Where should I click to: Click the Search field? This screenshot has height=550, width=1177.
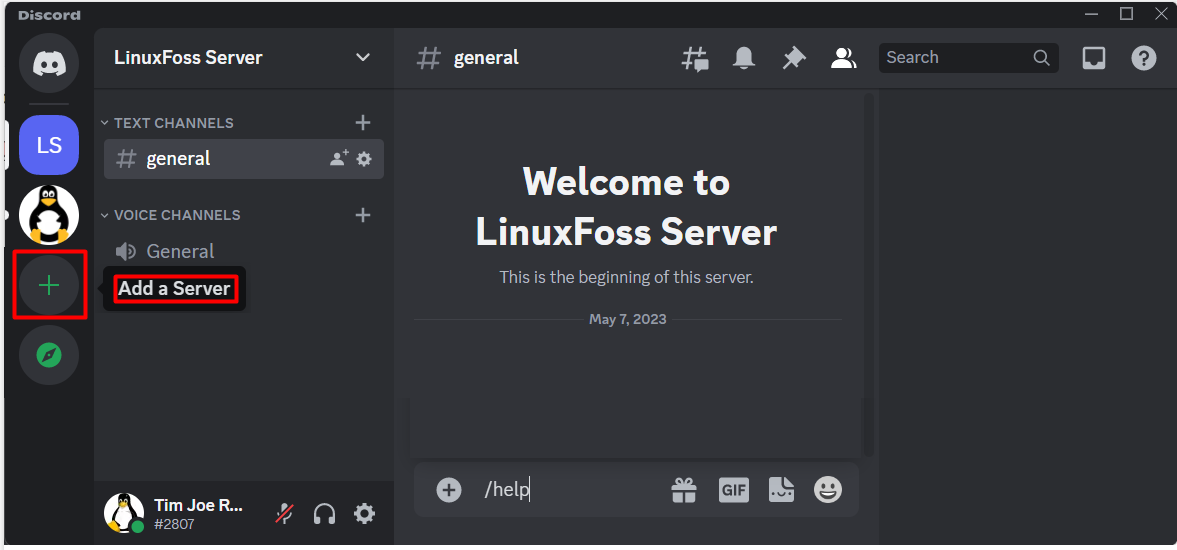968,58
